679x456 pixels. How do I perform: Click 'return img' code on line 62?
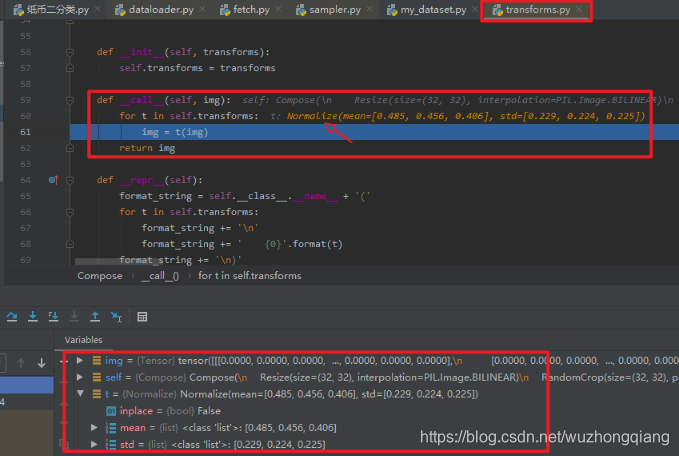tap(147, 148)
